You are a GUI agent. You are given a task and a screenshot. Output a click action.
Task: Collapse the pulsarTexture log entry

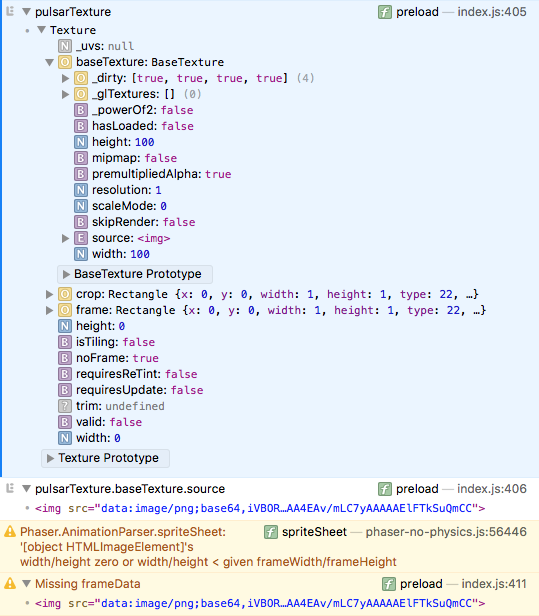[x=26, y=12]
